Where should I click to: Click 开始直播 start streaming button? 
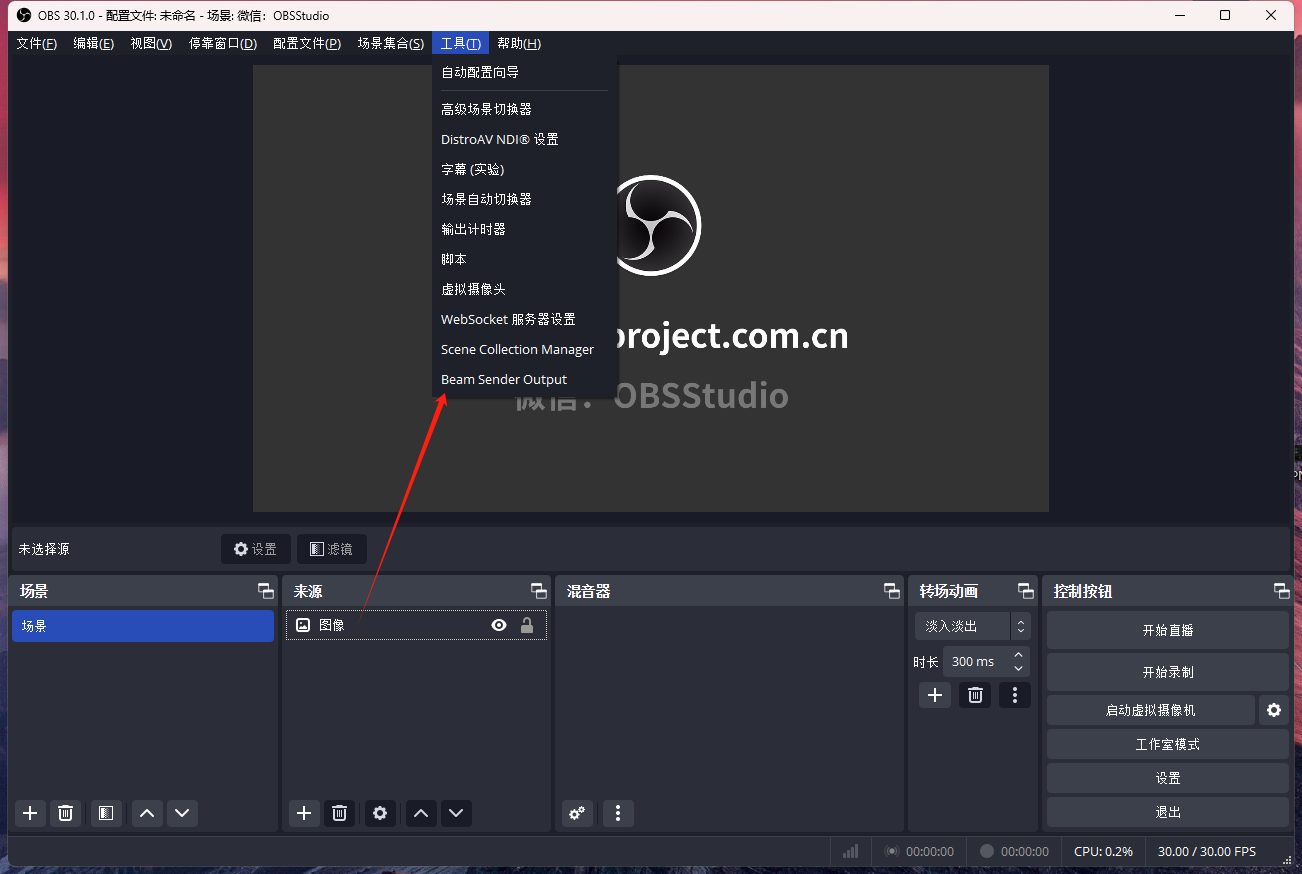1168,630
